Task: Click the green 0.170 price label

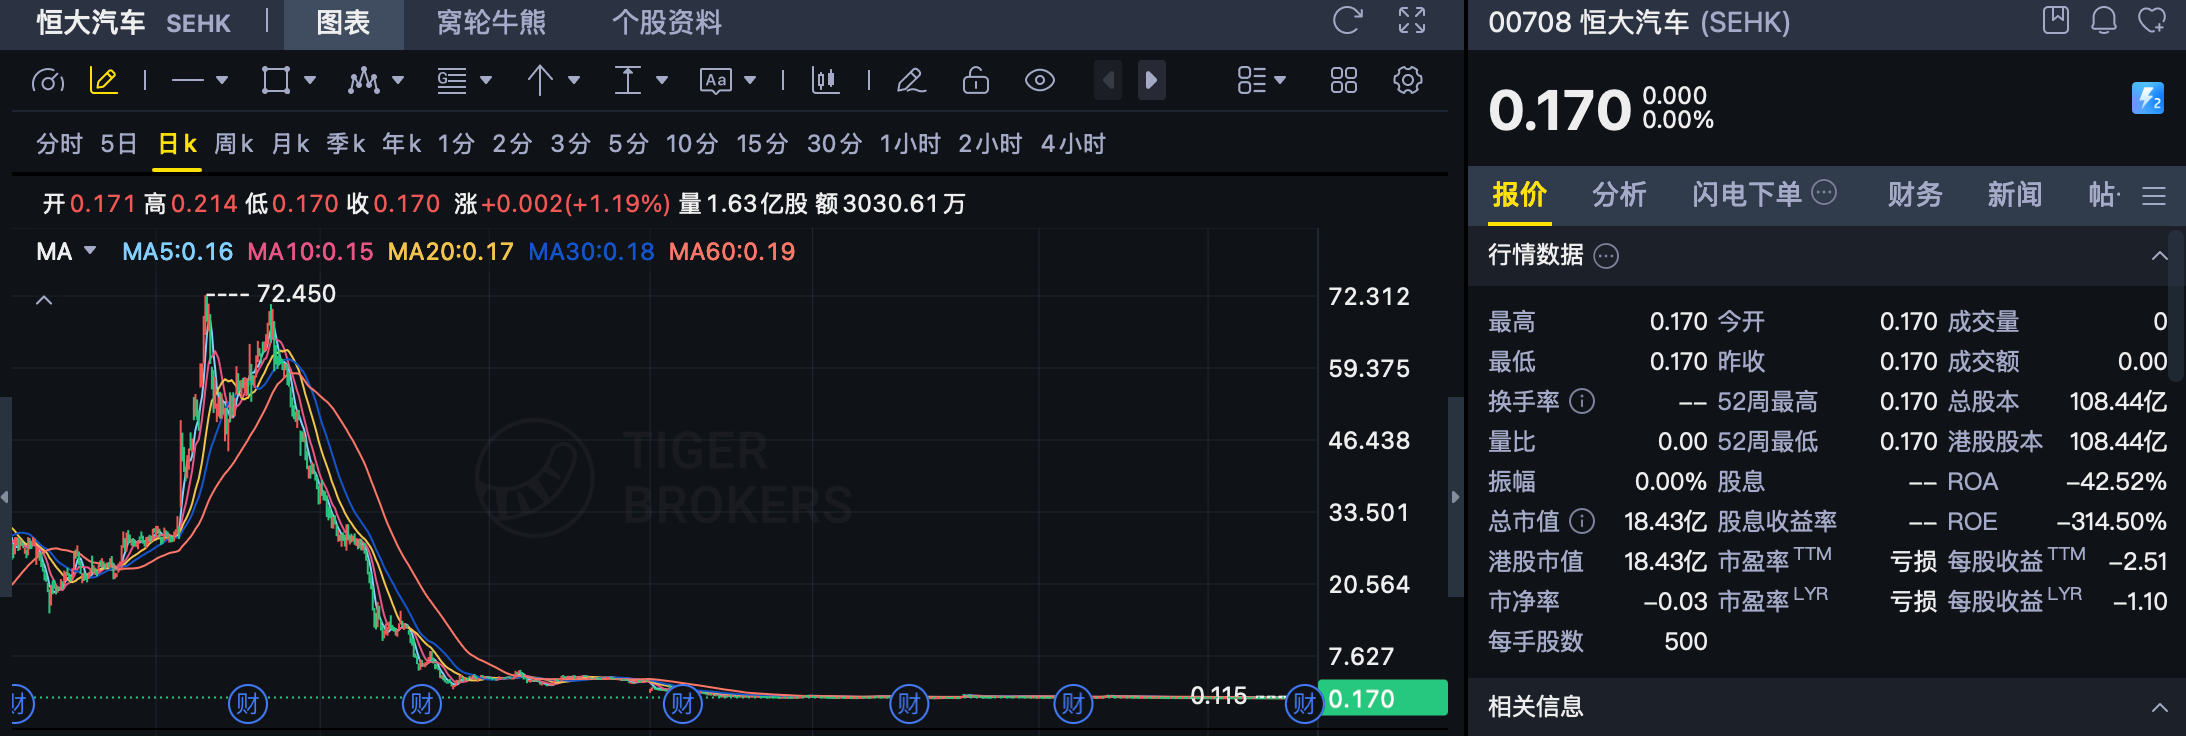Action: click(1383, 698)
